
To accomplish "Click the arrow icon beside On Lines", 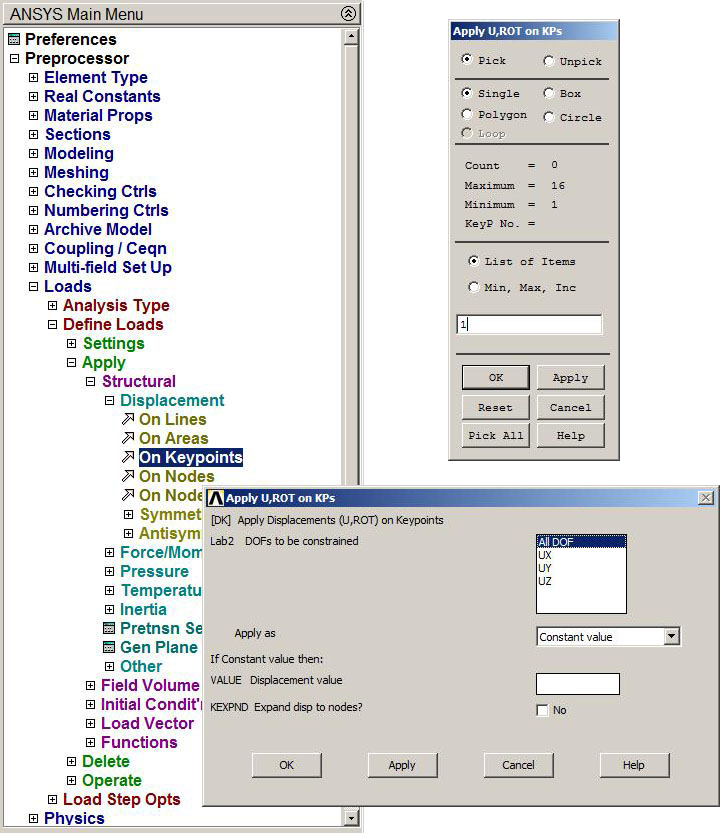I will (x=127, y=420).
